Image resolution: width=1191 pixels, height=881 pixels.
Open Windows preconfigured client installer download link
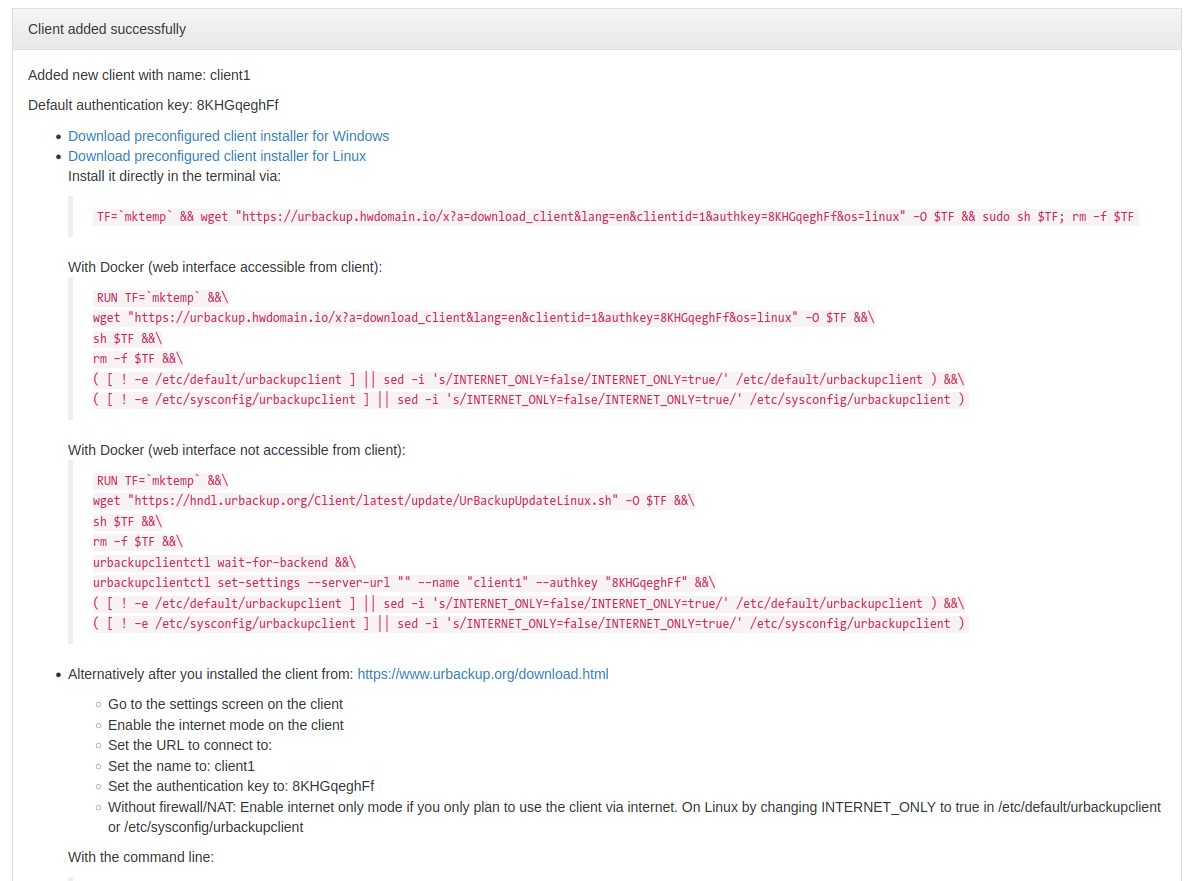pyautogui.click(x=229, y=136)
